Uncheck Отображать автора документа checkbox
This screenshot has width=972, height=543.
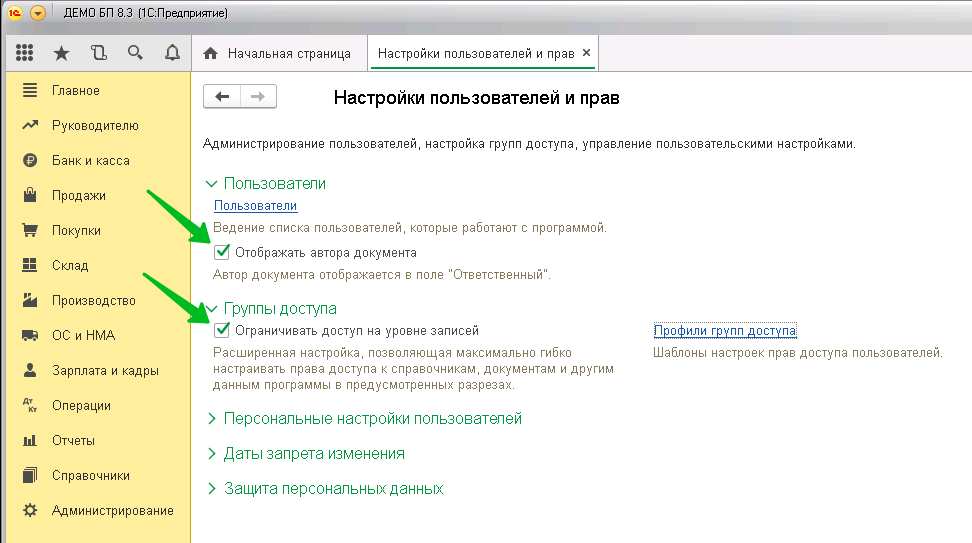pyautogui.click(x=222, y=253)
